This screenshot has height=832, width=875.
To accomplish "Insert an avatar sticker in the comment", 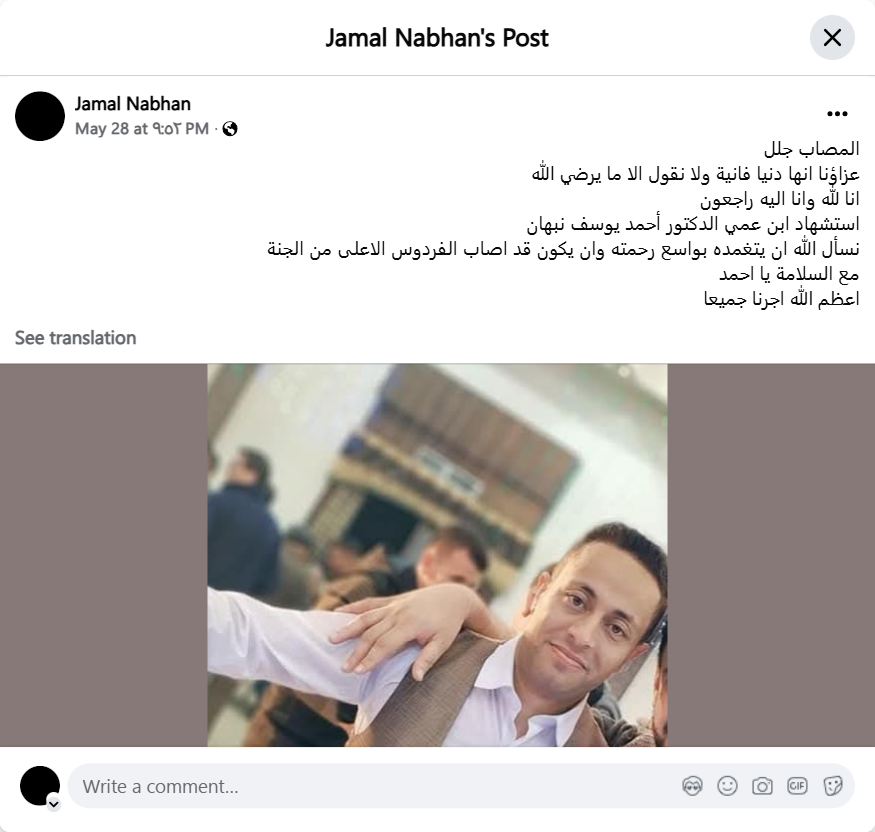I will [692, 786].
